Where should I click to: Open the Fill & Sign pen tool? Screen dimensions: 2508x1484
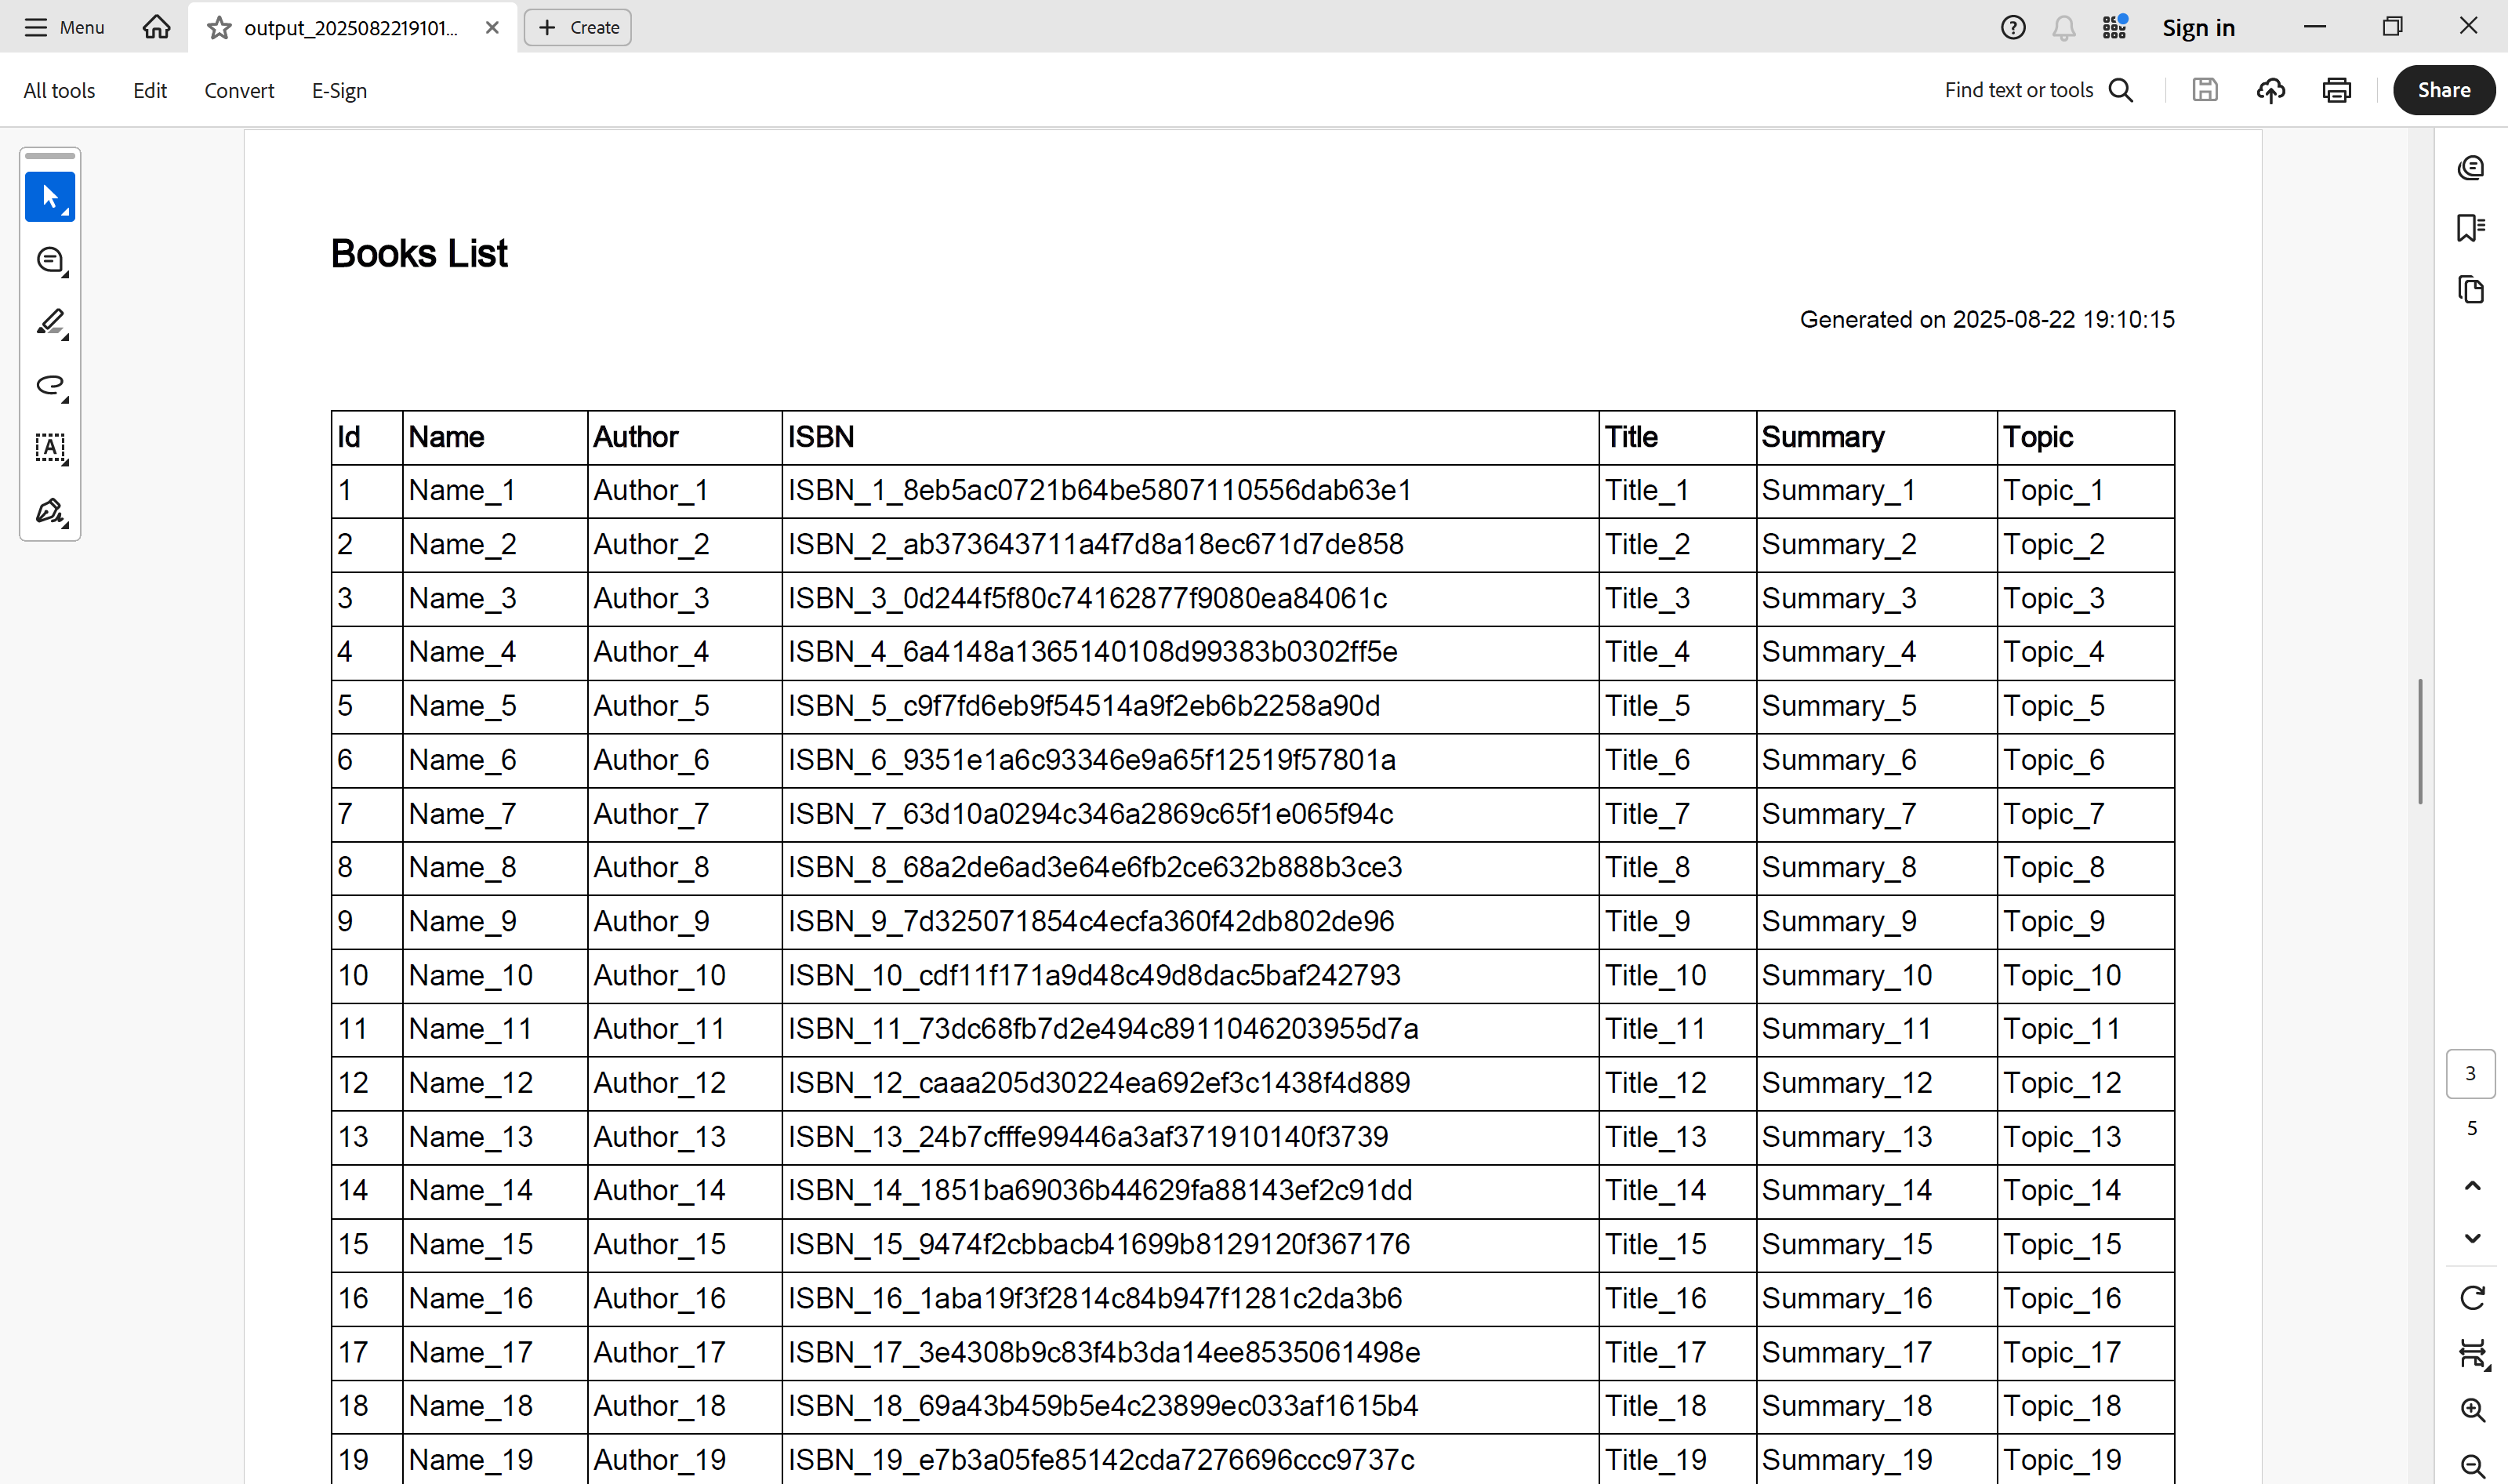[x=49, y=511]
